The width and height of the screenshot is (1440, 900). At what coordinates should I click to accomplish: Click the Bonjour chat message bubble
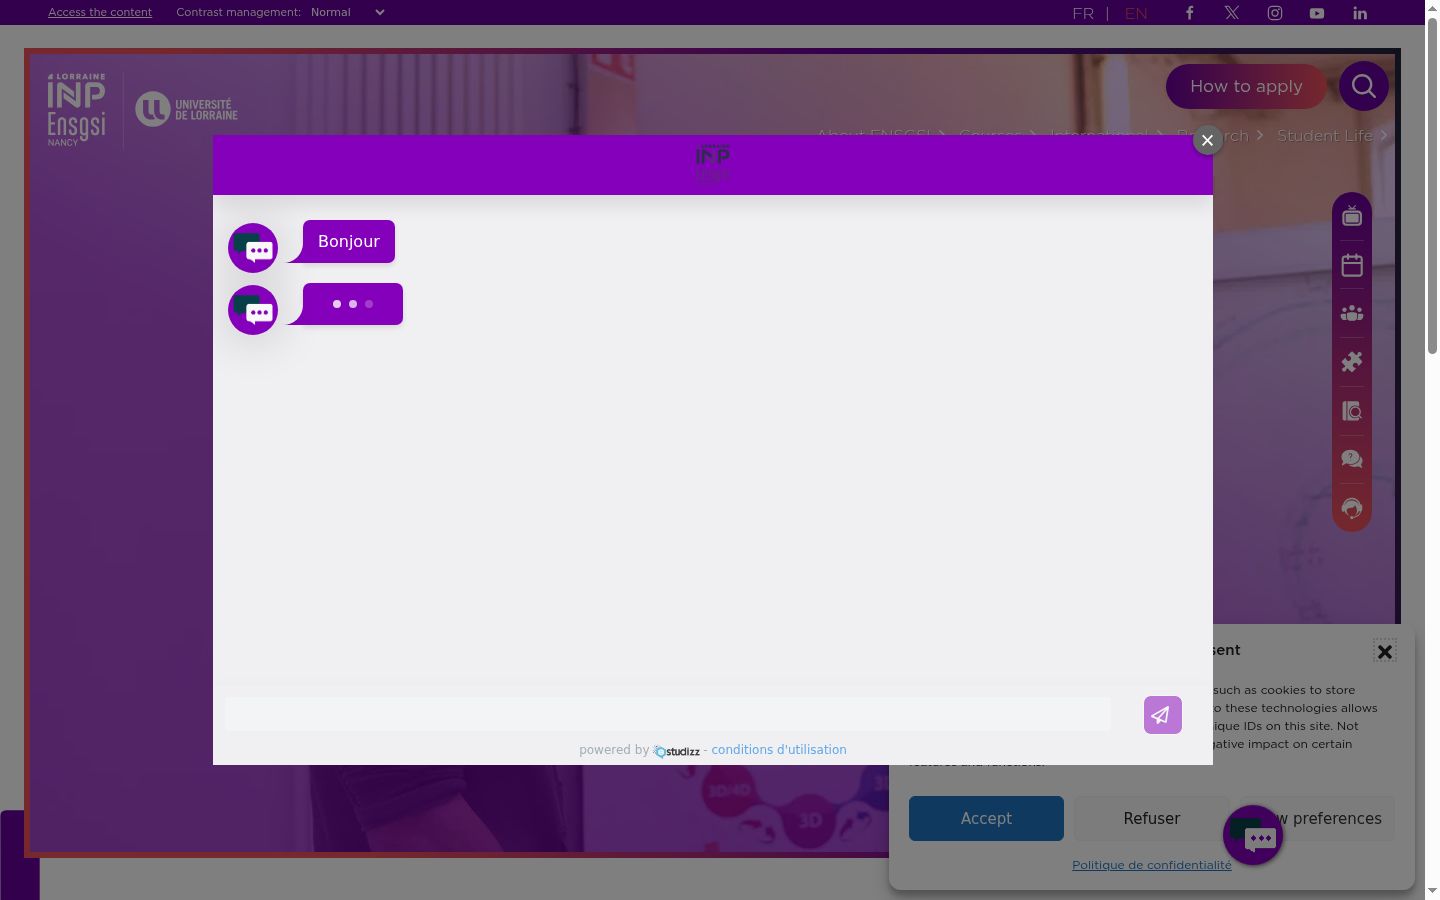point(349,241)
